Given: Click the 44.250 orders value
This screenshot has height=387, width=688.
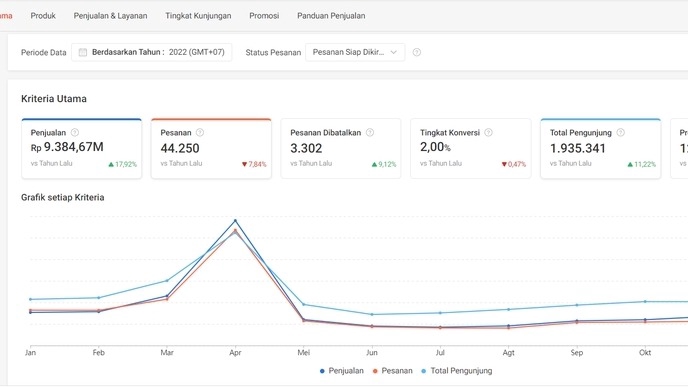Looking at the screenshot, I should tap(180, 148).
